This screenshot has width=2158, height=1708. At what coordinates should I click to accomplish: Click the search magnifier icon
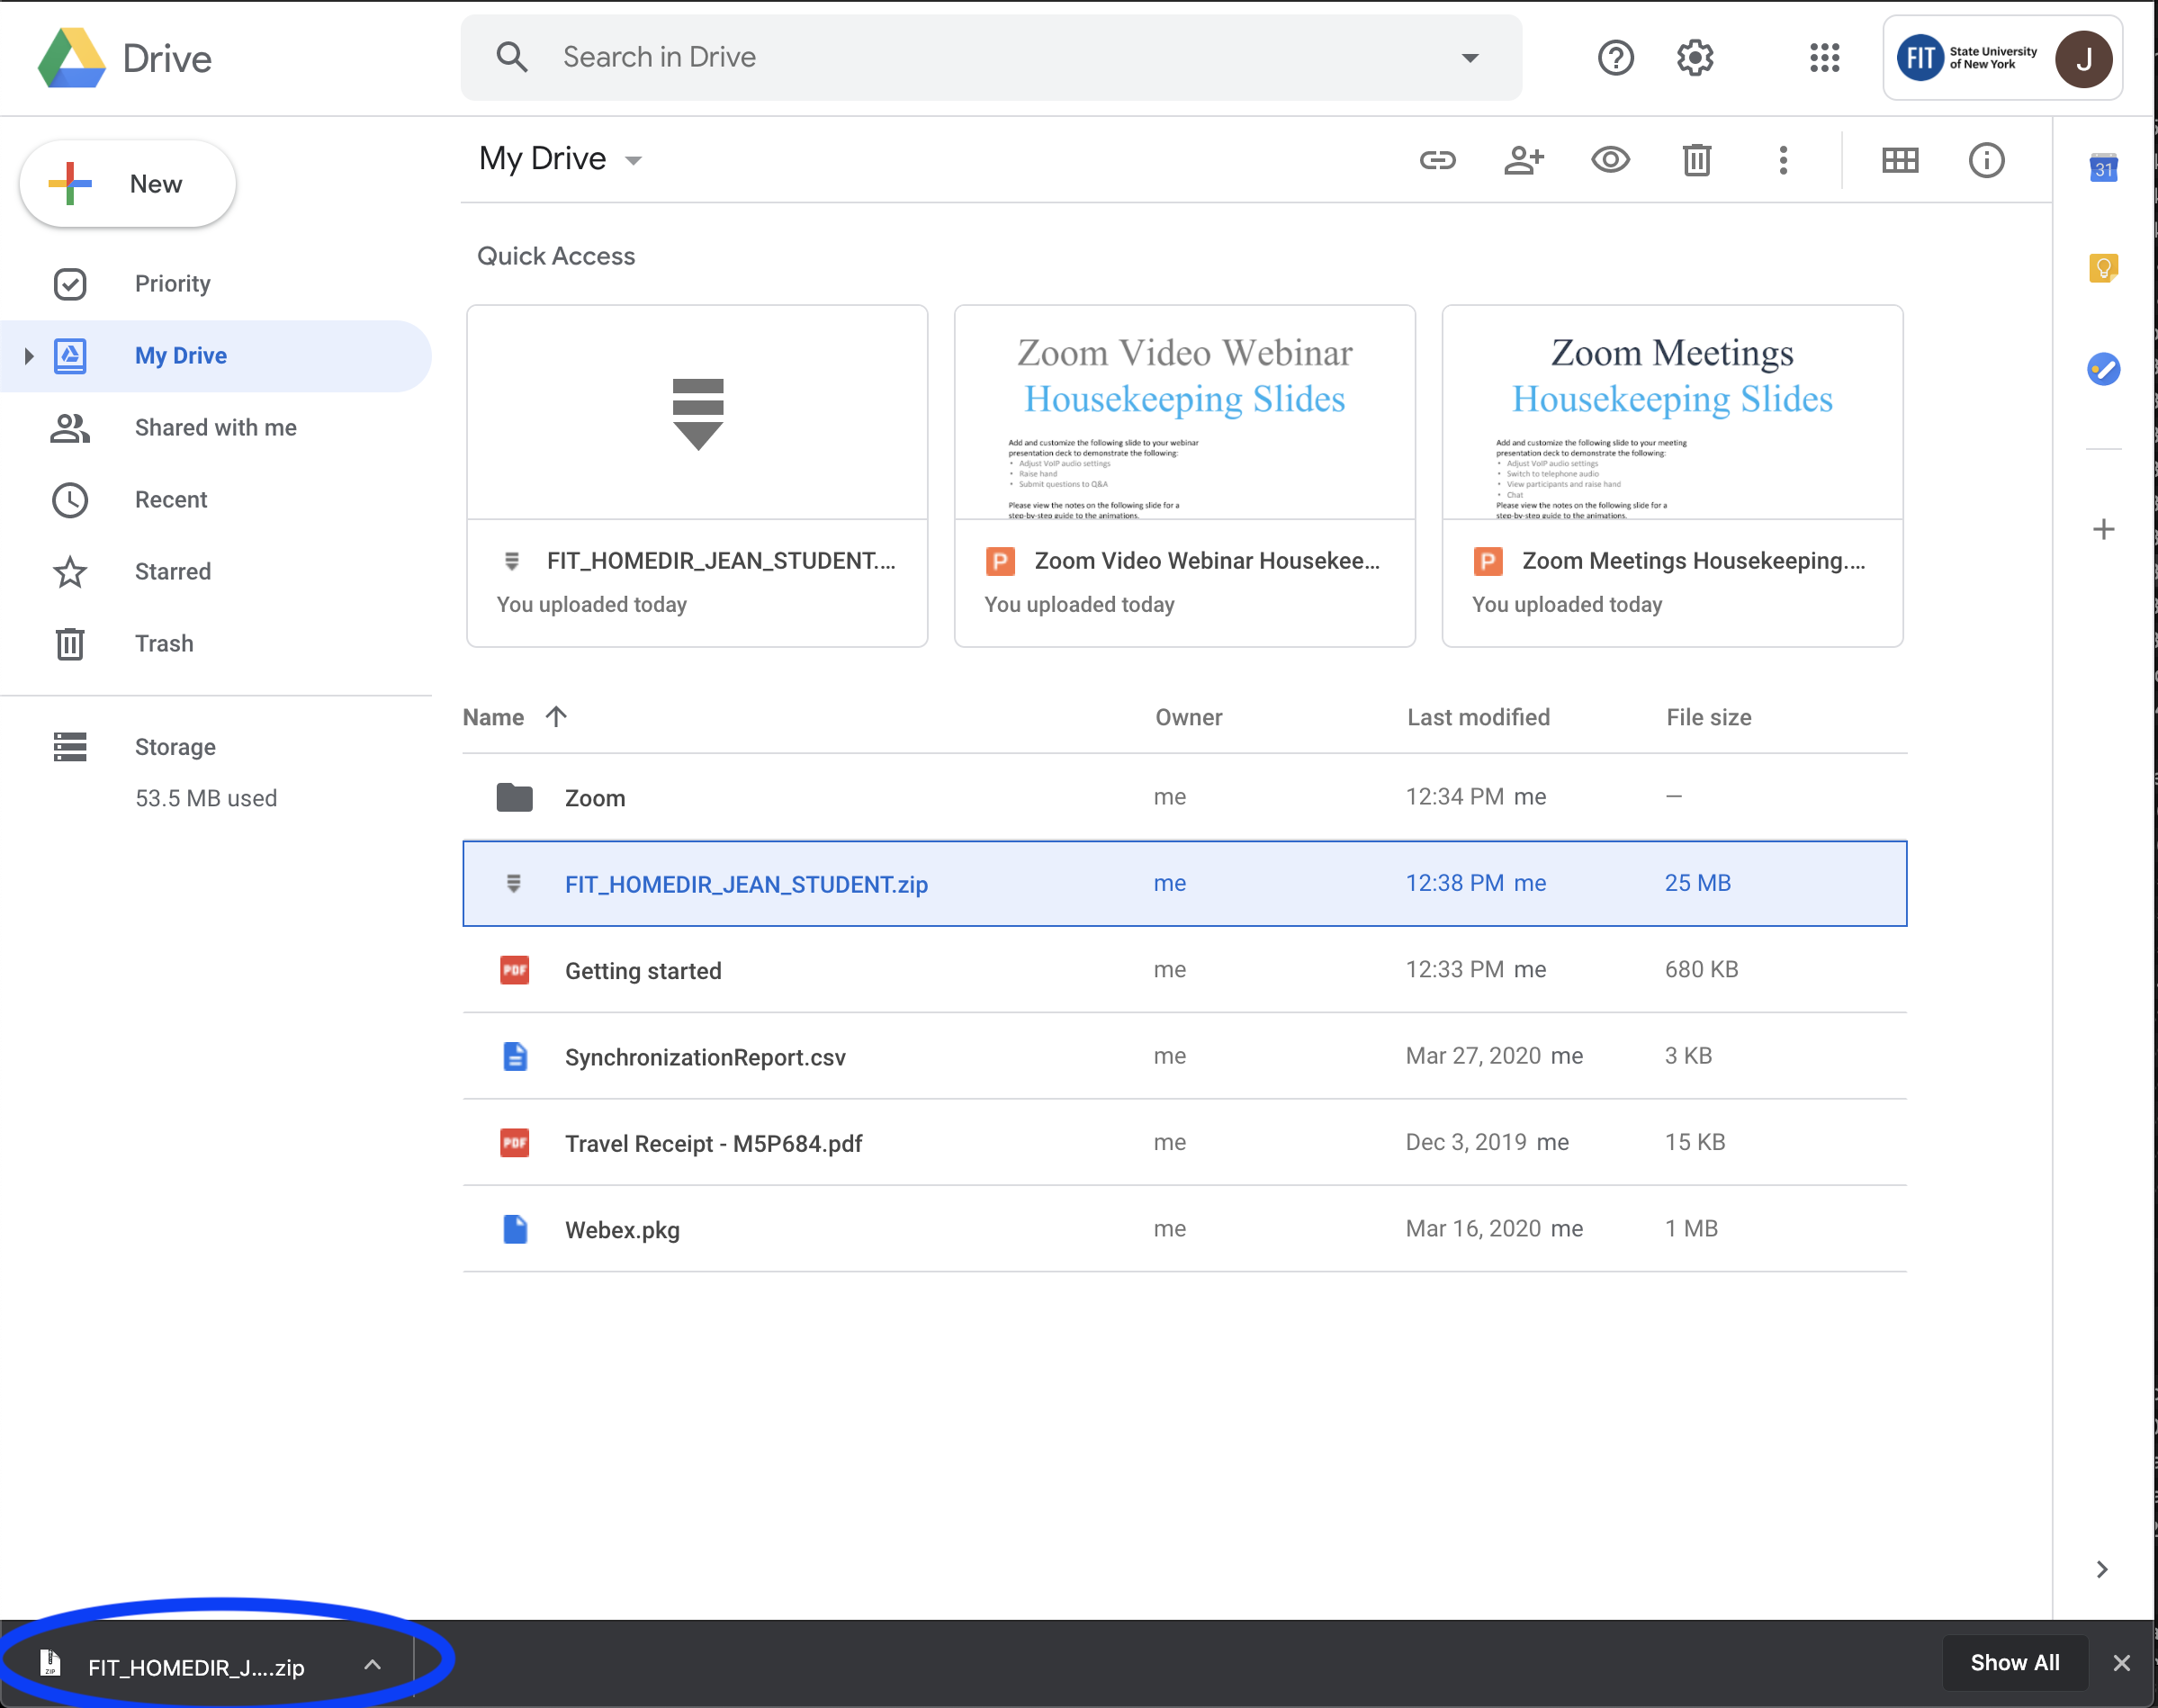point(512,57)
